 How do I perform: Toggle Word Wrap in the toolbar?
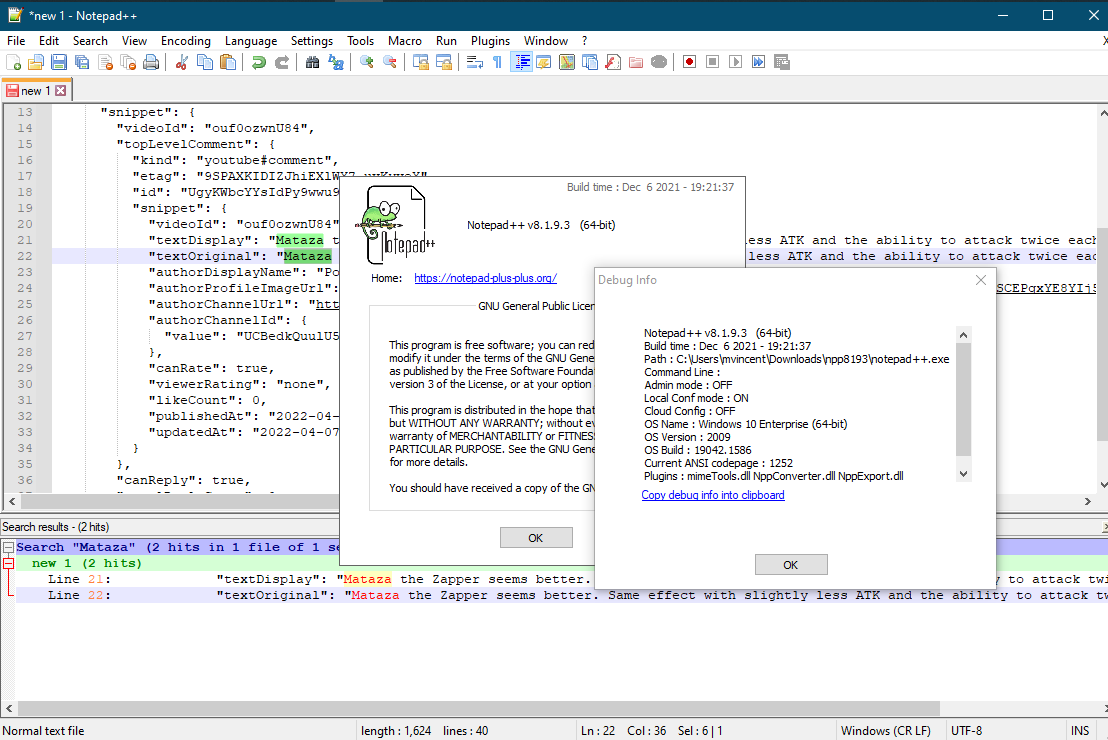tap(474, 62)
